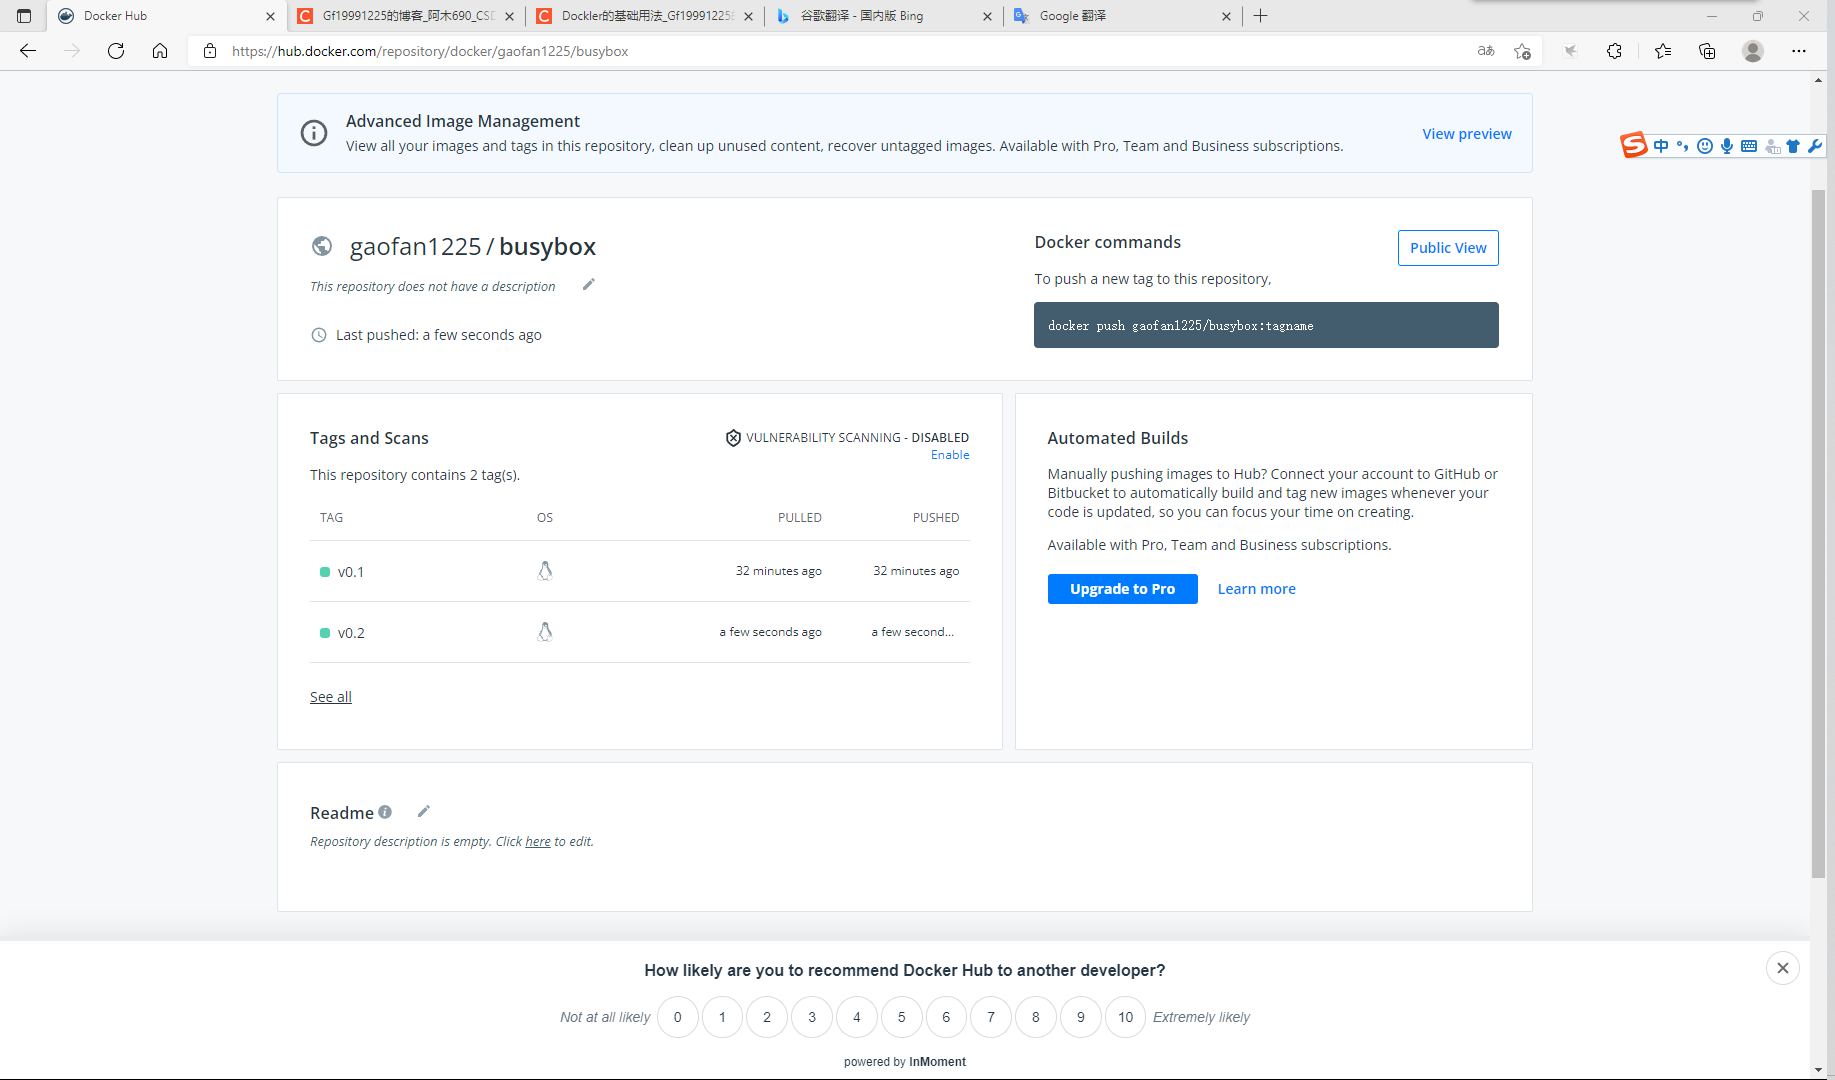Screen dimensions: 1835x1080
Task: Rate recommendation score 1
Action: (x=722, y=1017)
